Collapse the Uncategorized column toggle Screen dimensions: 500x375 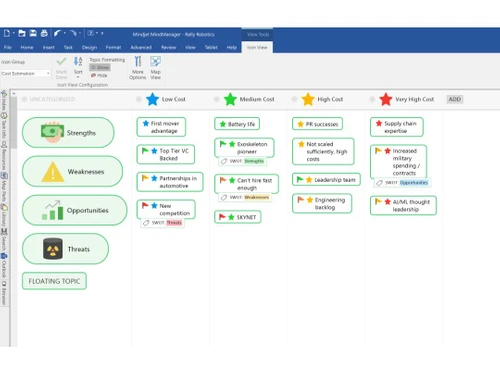pyautogui.click(x=24, y=99)
